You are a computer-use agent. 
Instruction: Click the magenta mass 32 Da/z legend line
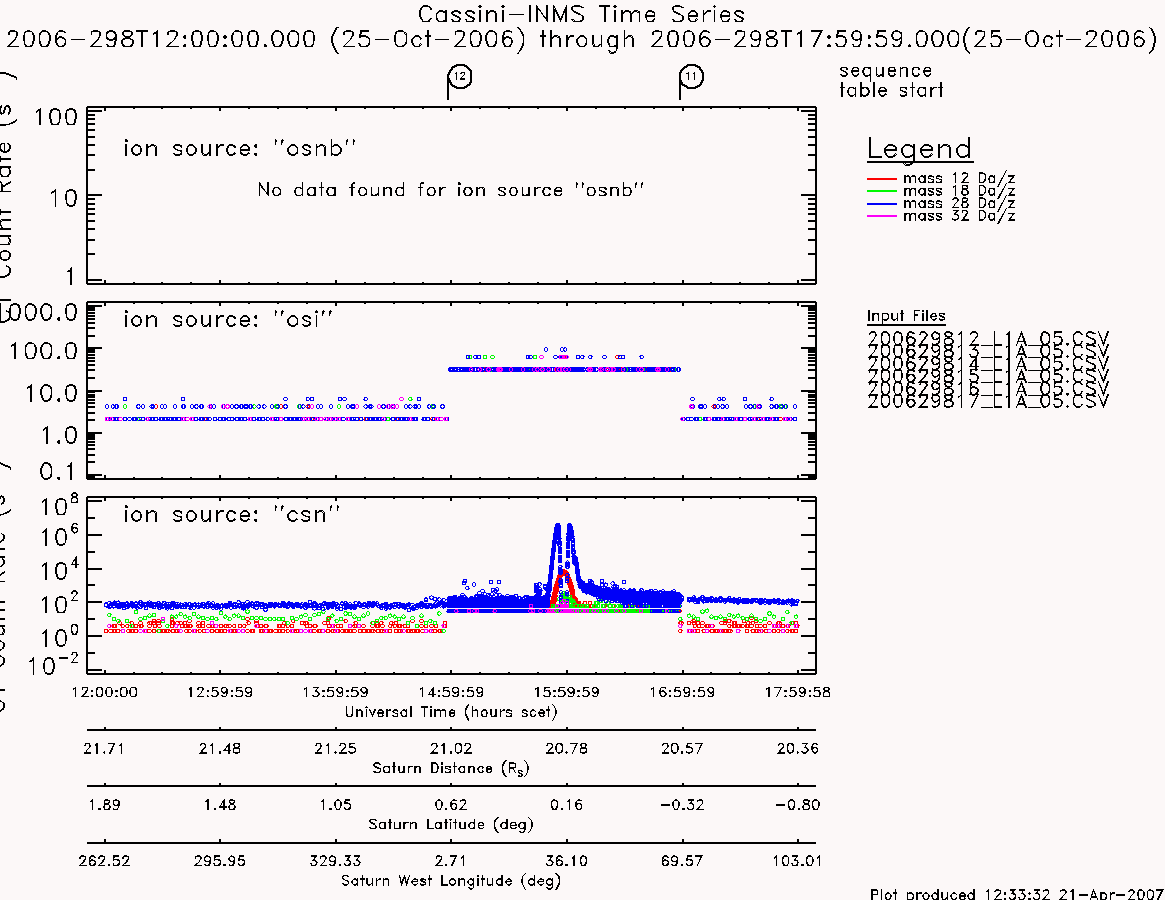(882, 216)
